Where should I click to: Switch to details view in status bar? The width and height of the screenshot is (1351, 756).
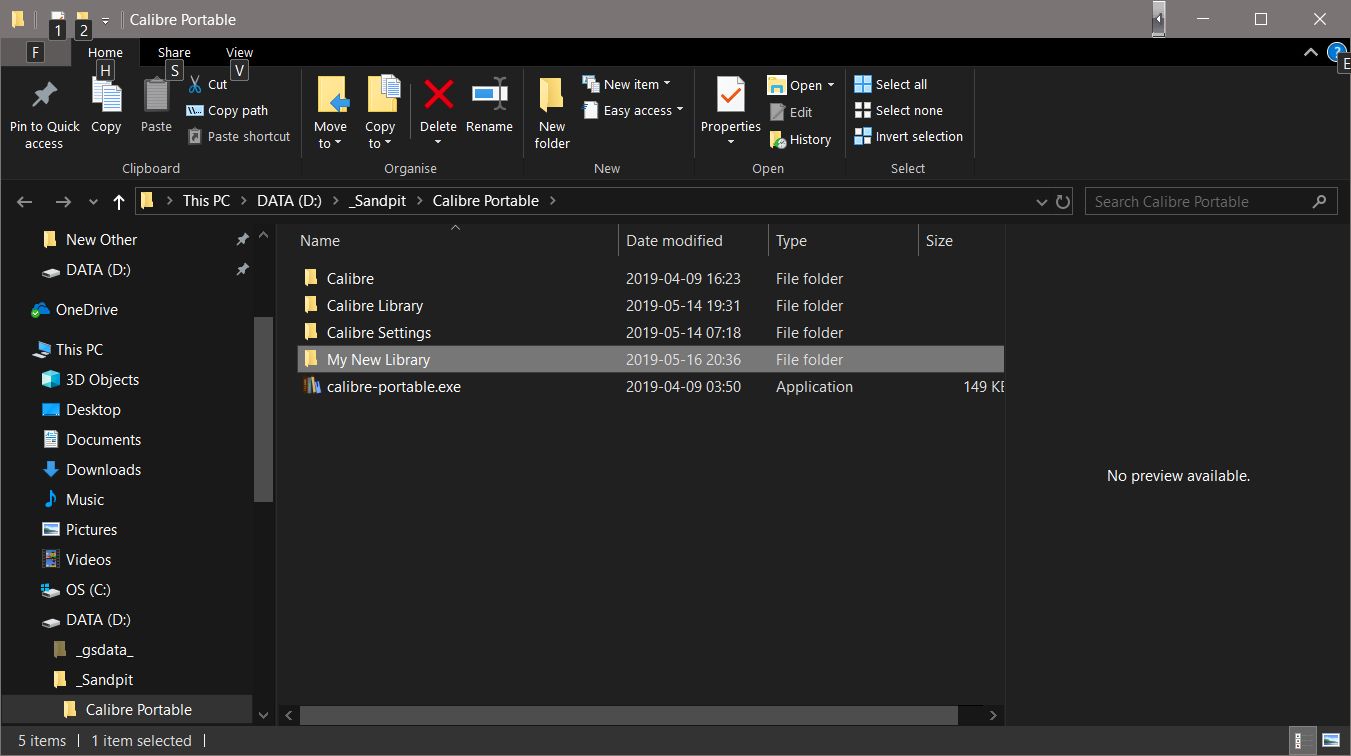point(1302,741)
